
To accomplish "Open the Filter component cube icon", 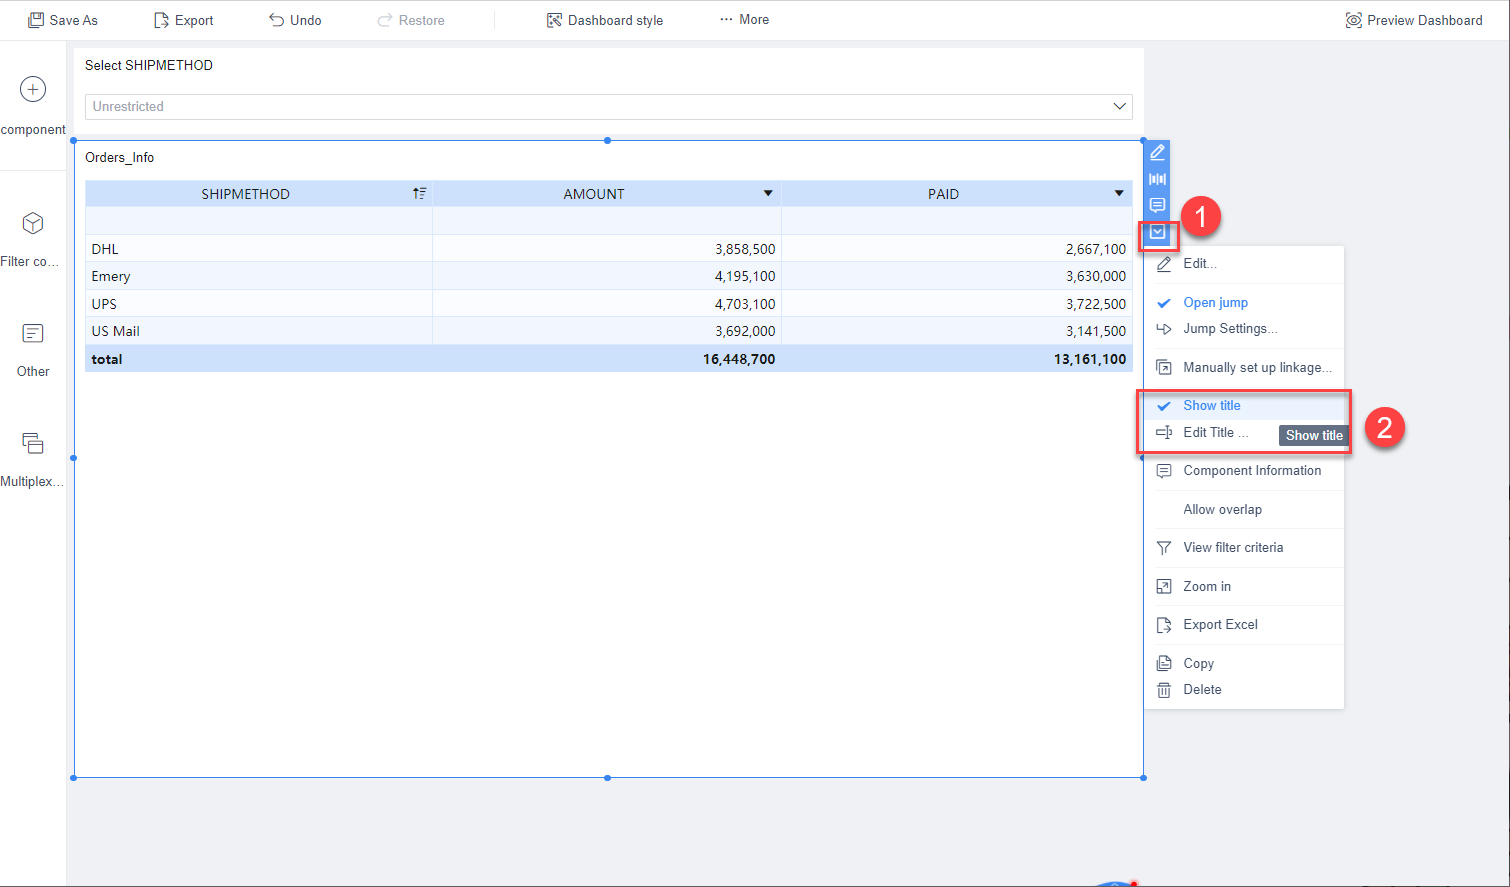I will [33, 222].
